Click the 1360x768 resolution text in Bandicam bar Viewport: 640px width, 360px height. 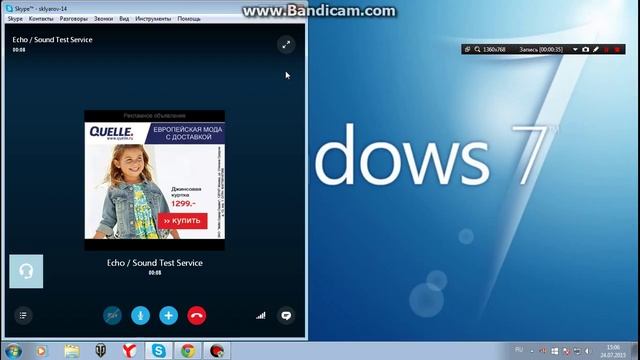coord(494,49)
